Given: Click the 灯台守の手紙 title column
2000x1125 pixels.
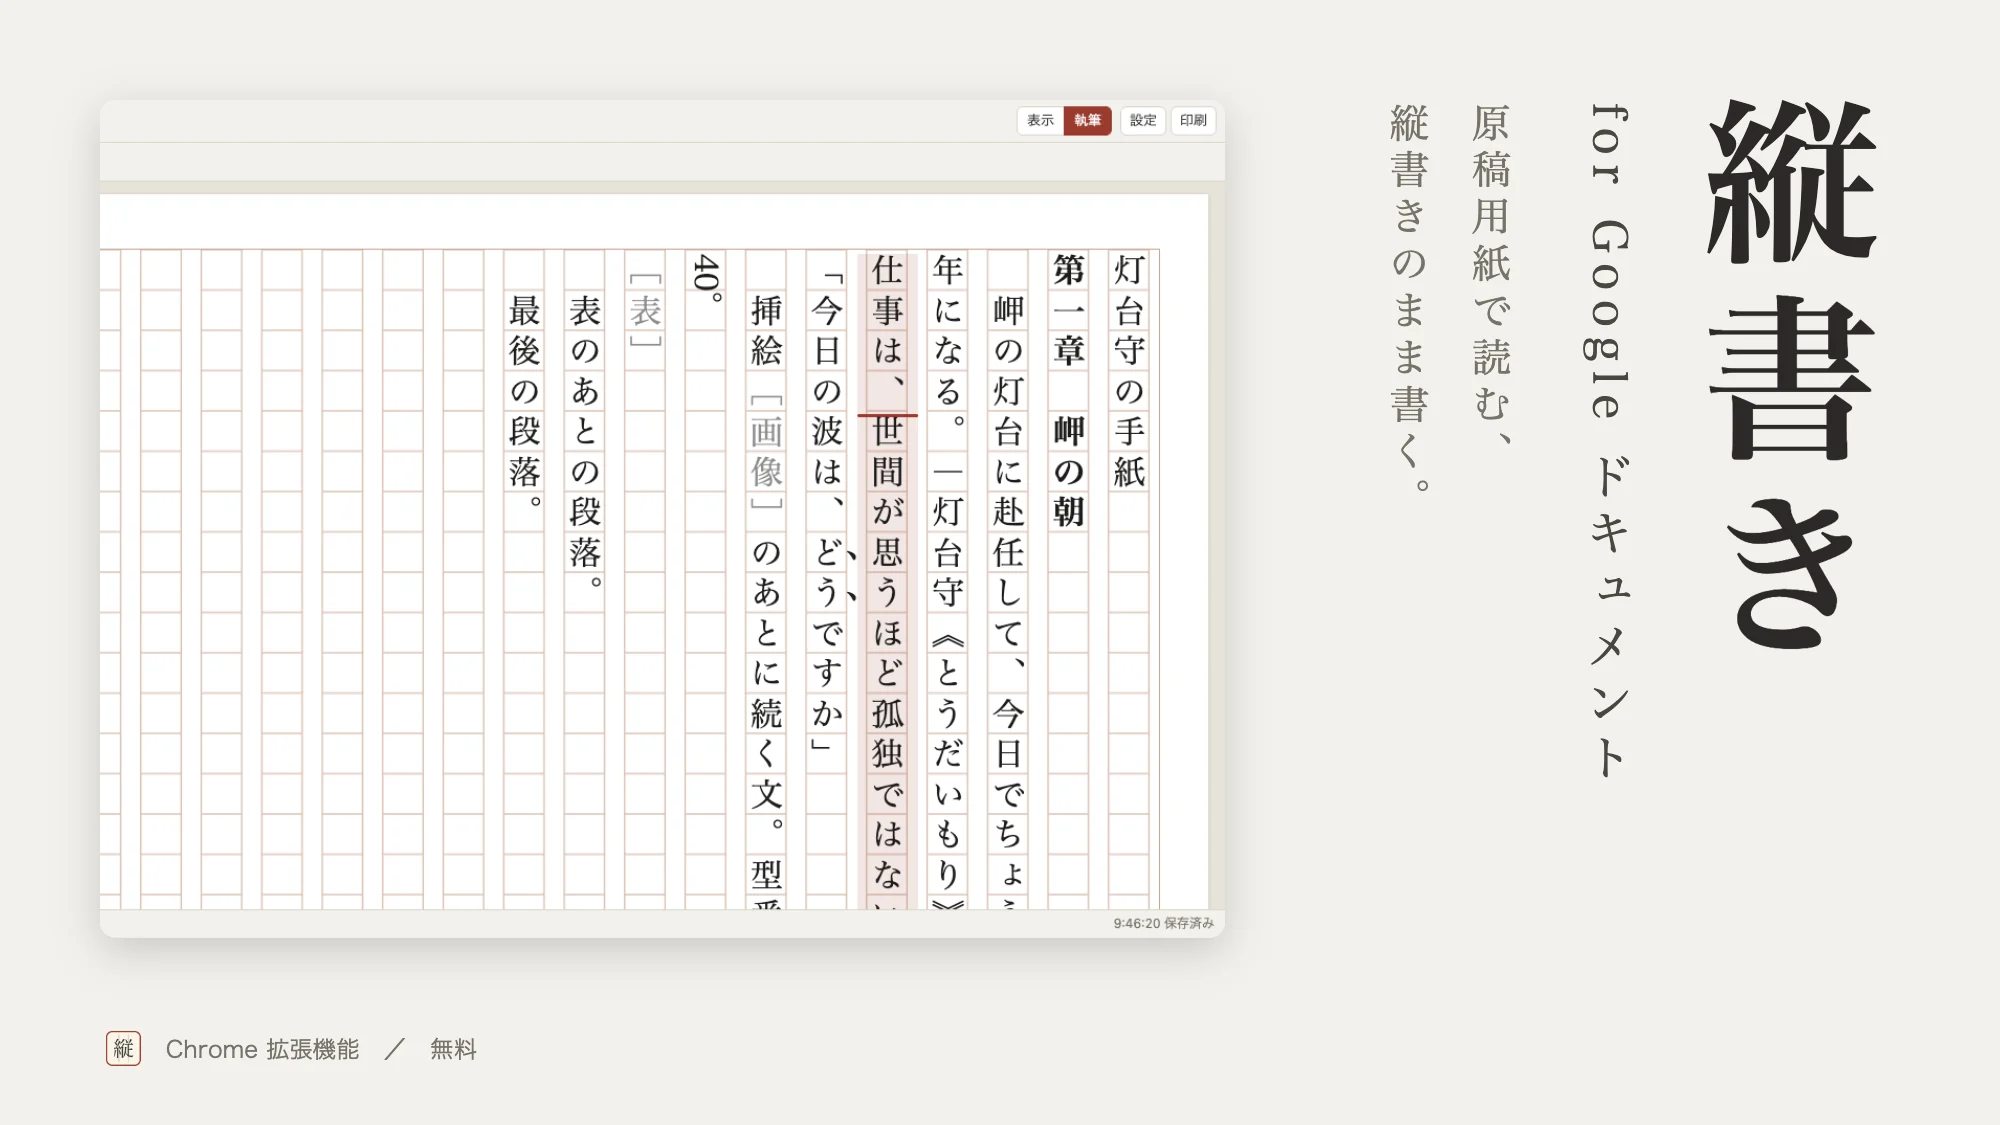Looking at the screenshot, I should click(x=1129, y=370).
